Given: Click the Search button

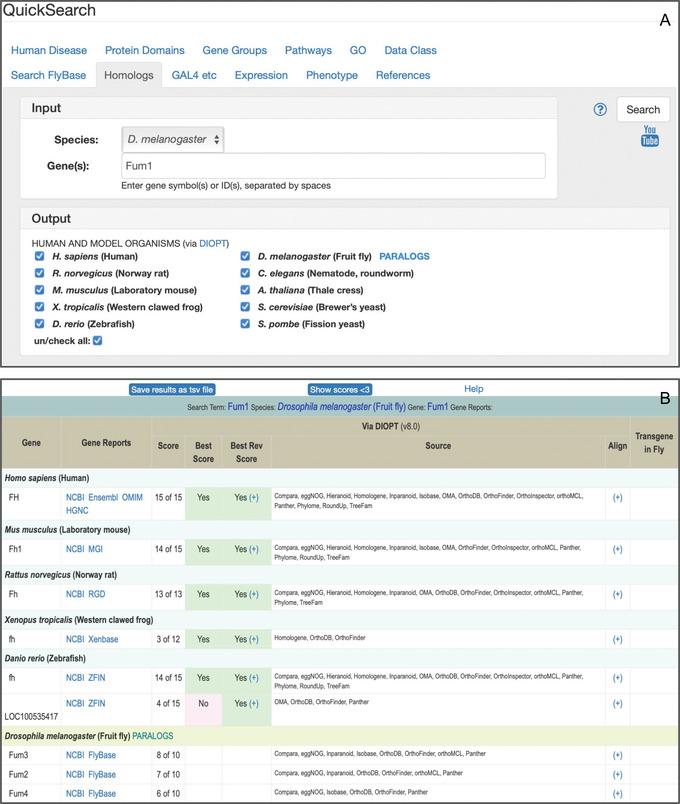Looking at the screenshot, I should click(643, 109).
